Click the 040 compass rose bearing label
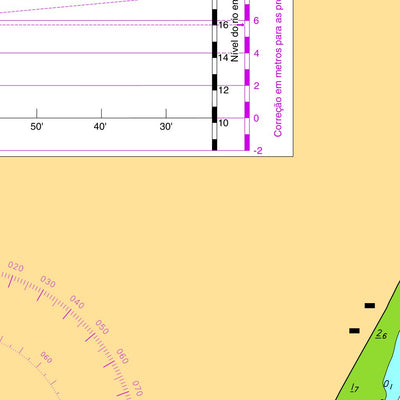 pos(77,302)
